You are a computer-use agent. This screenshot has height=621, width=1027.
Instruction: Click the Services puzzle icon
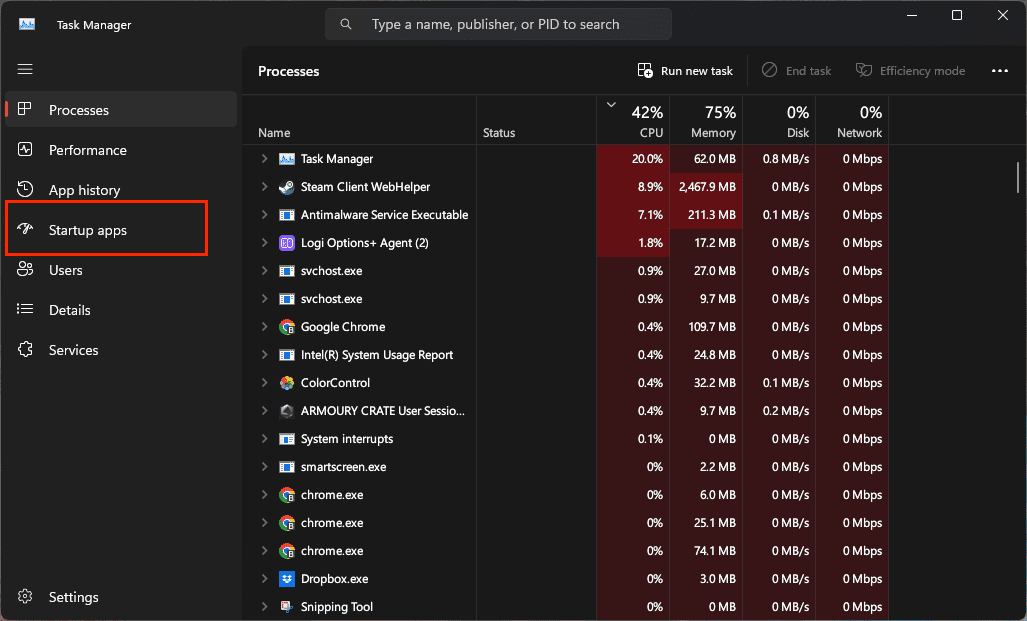coord(25,349)
